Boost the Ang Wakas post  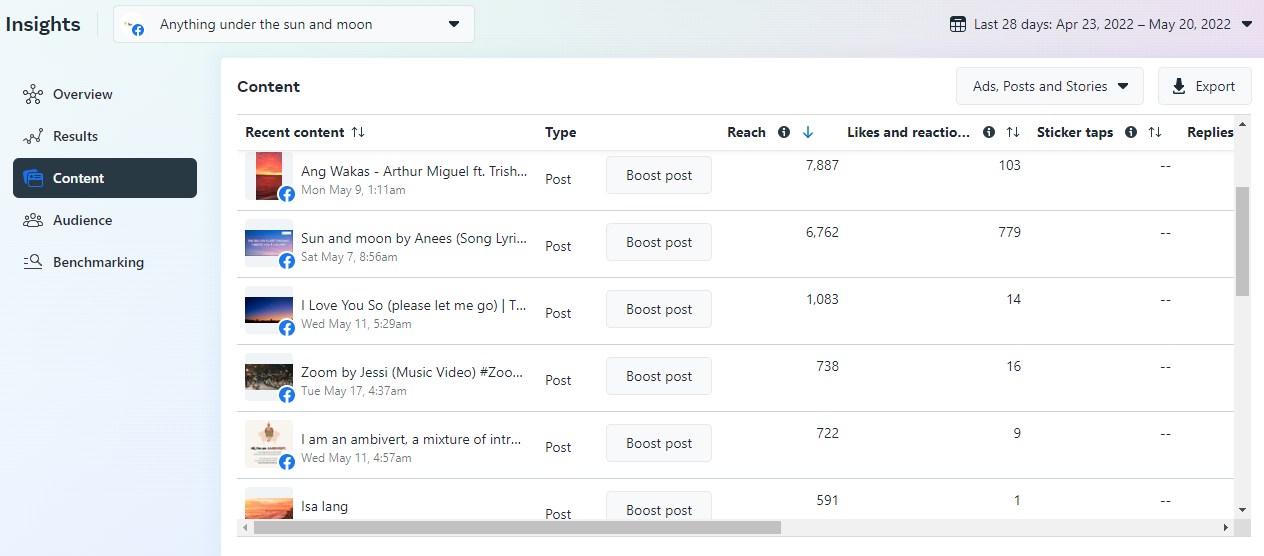tap(659, 175)
